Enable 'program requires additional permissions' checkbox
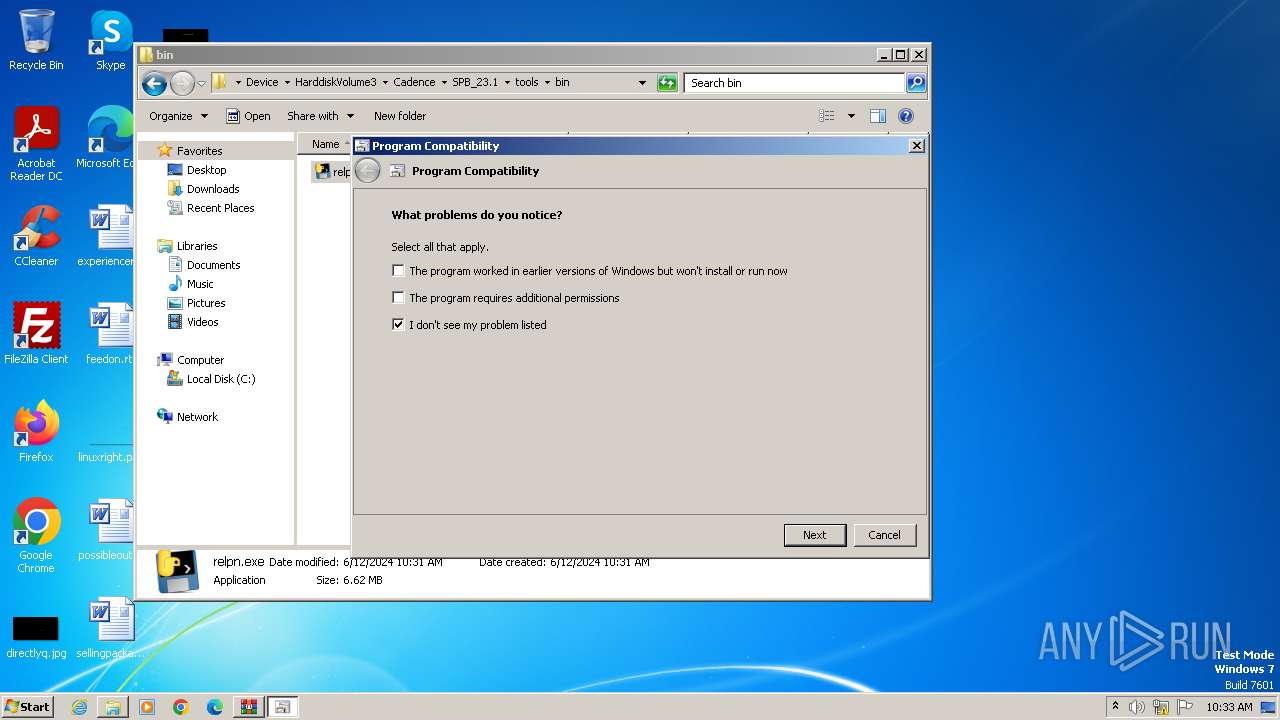This screenshot has height=720, width=1280. point(398,298)
